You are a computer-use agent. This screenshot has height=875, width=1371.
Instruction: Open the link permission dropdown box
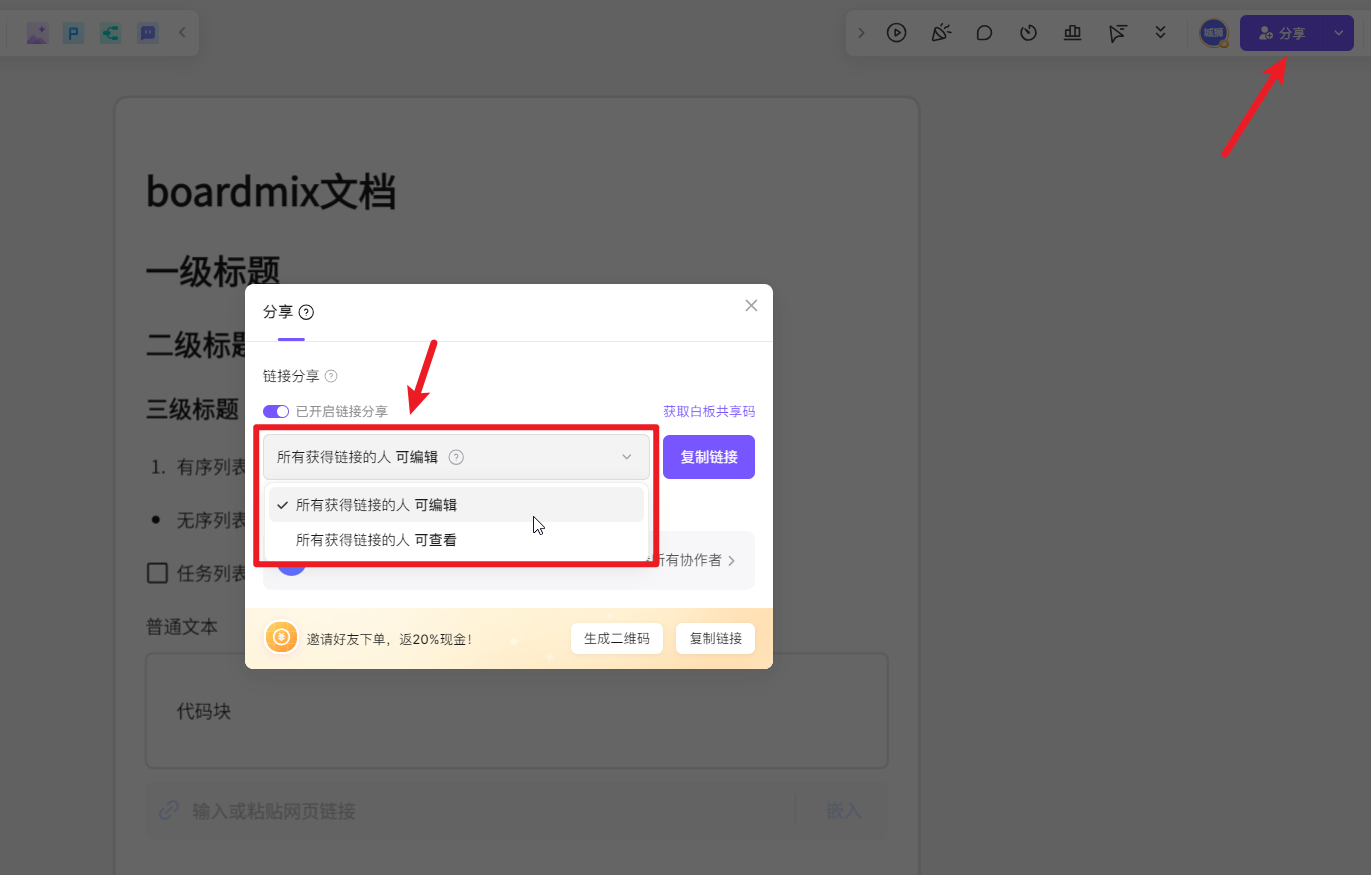pos(456,457)
